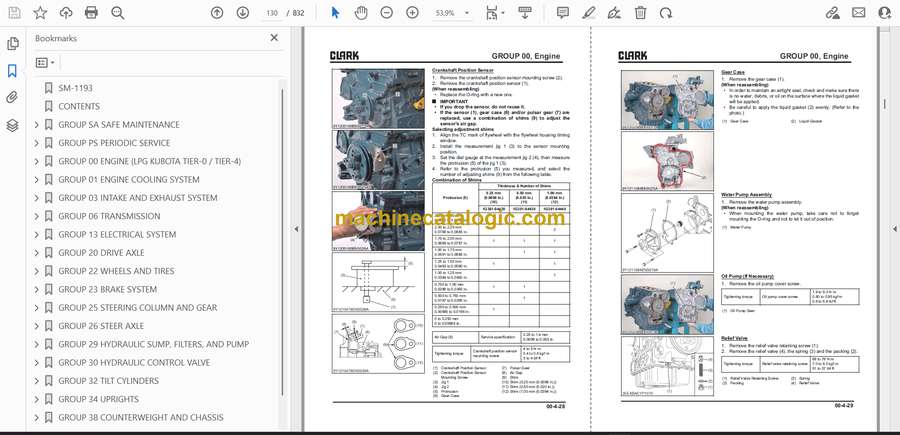The width and height of the screenshot is (900, 435).
Task: Expand the GROUP 06 TRANSMISSION bookmark
Action: coord(36,216)
